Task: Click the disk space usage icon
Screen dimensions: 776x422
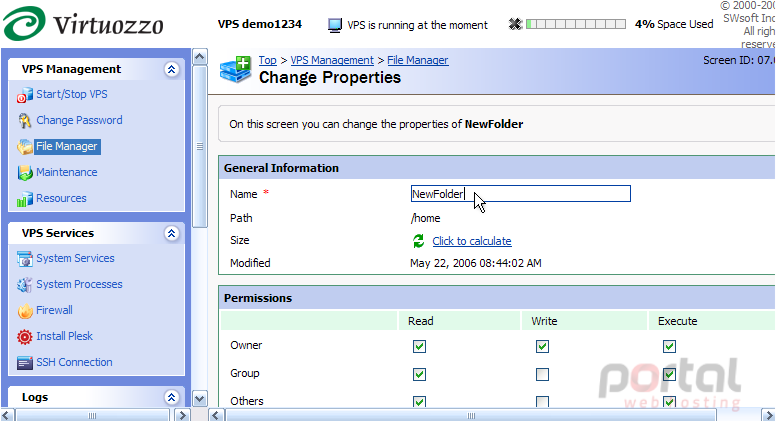Action: (x=515, y=24)
